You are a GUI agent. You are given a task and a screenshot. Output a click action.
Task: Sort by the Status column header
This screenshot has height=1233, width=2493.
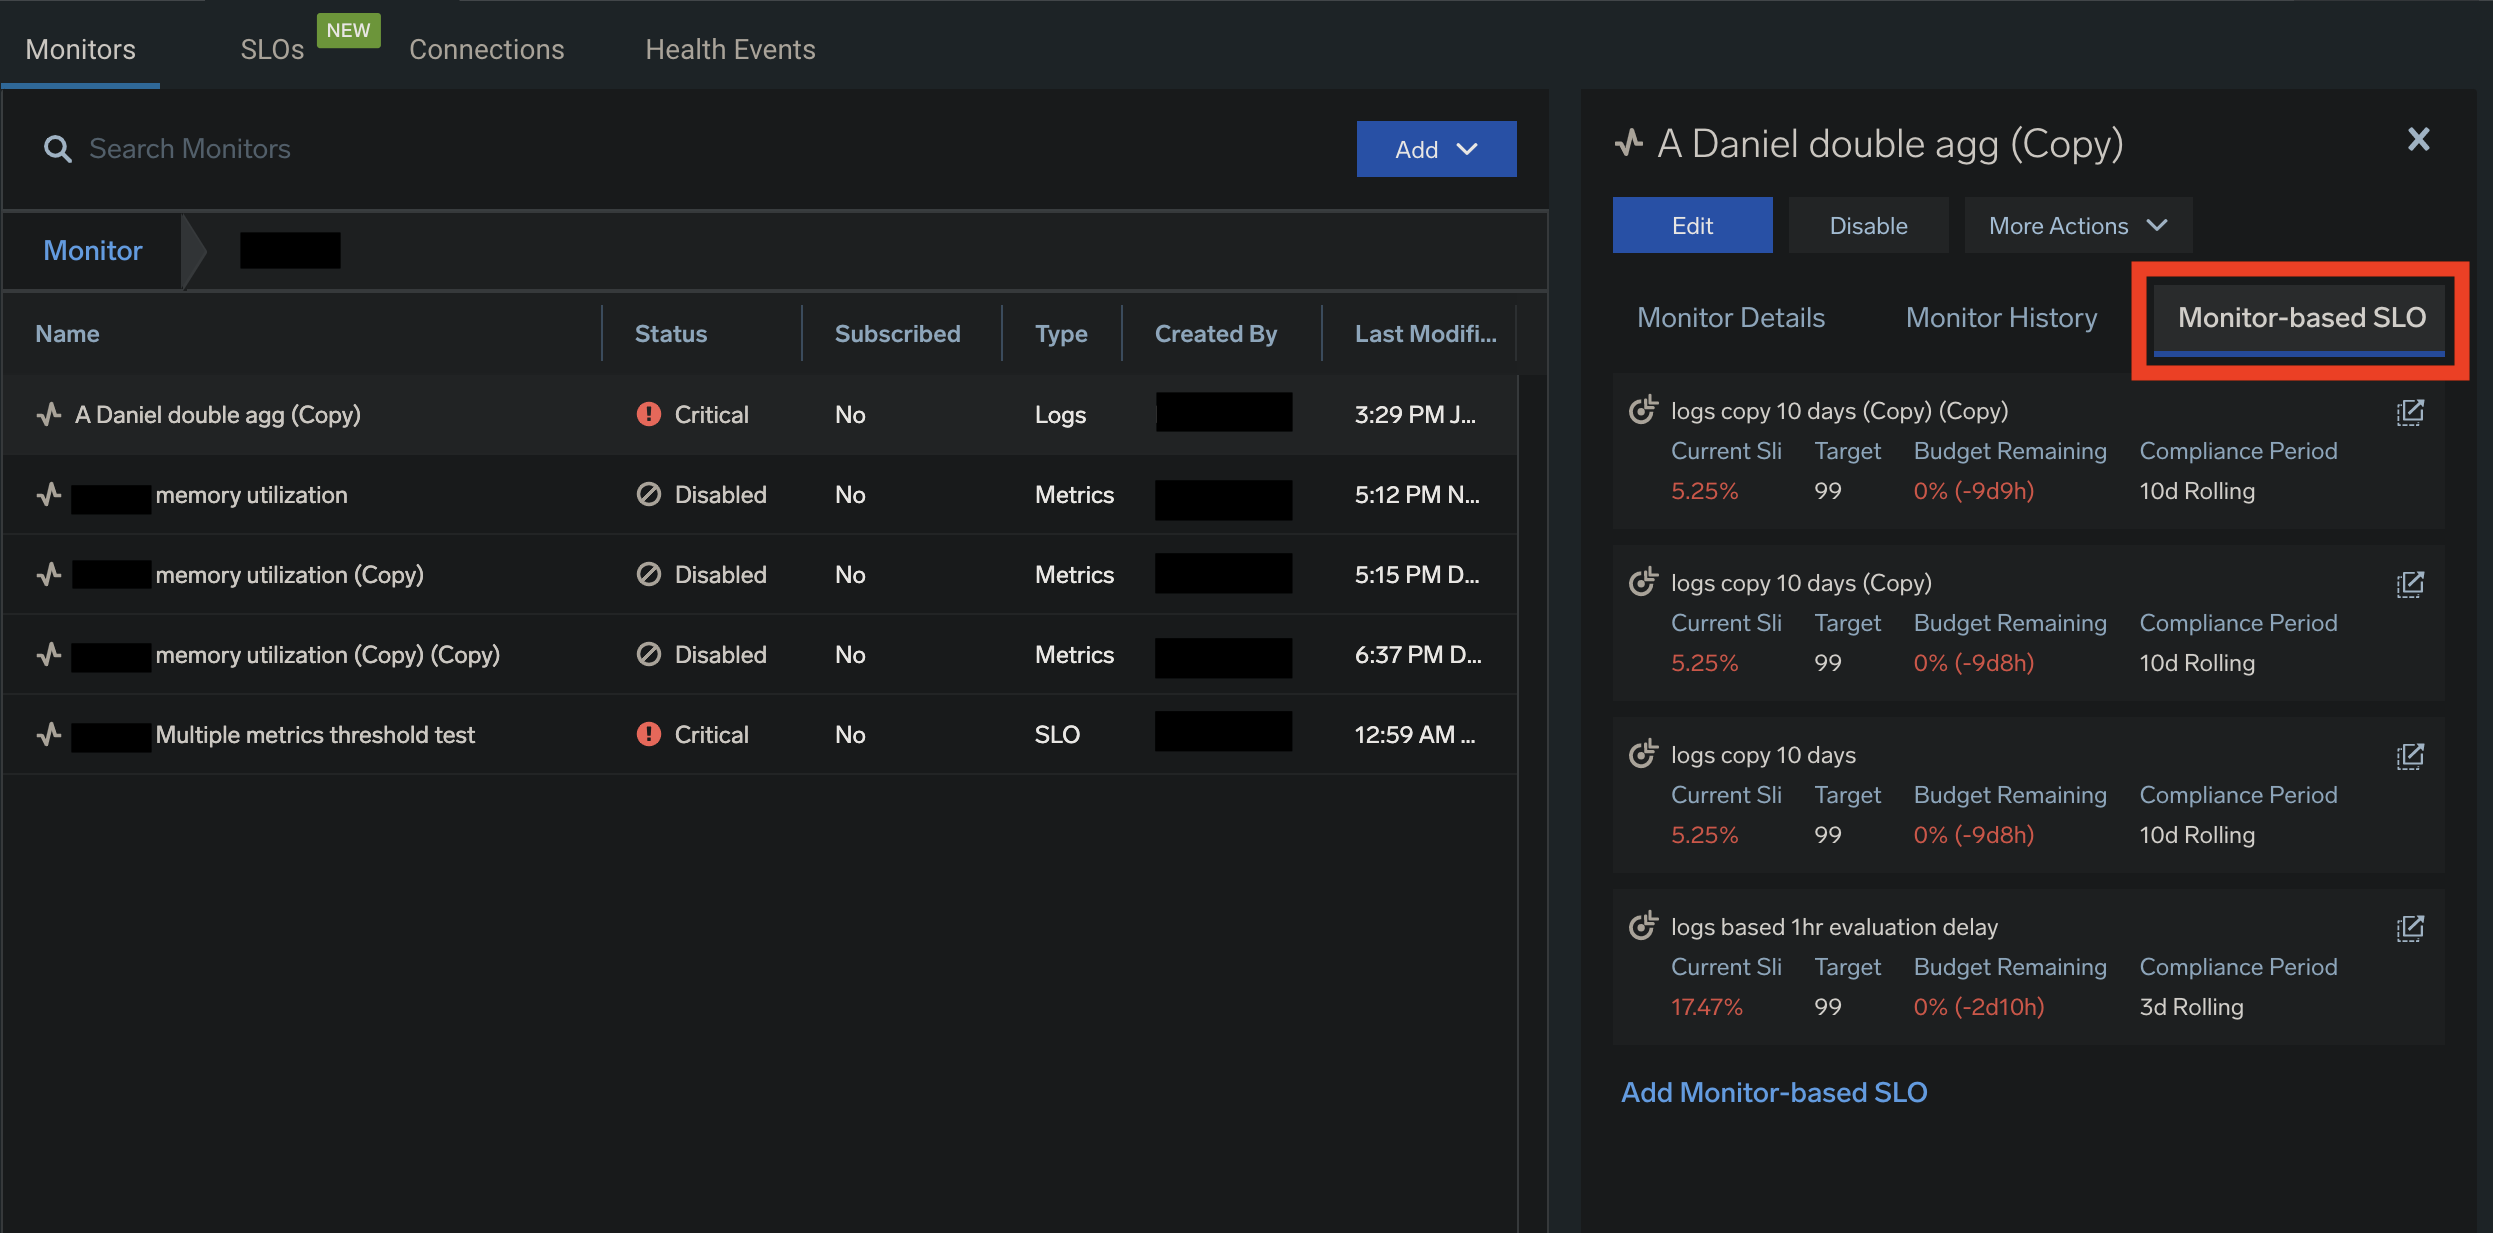click(x=670, y=334)
